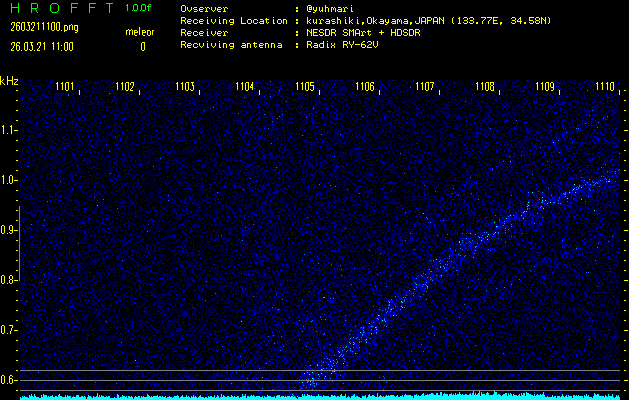Viewport: 629px width, 400px height.
Task: Click the 0.6 frequency axis label
Action: 9,380
